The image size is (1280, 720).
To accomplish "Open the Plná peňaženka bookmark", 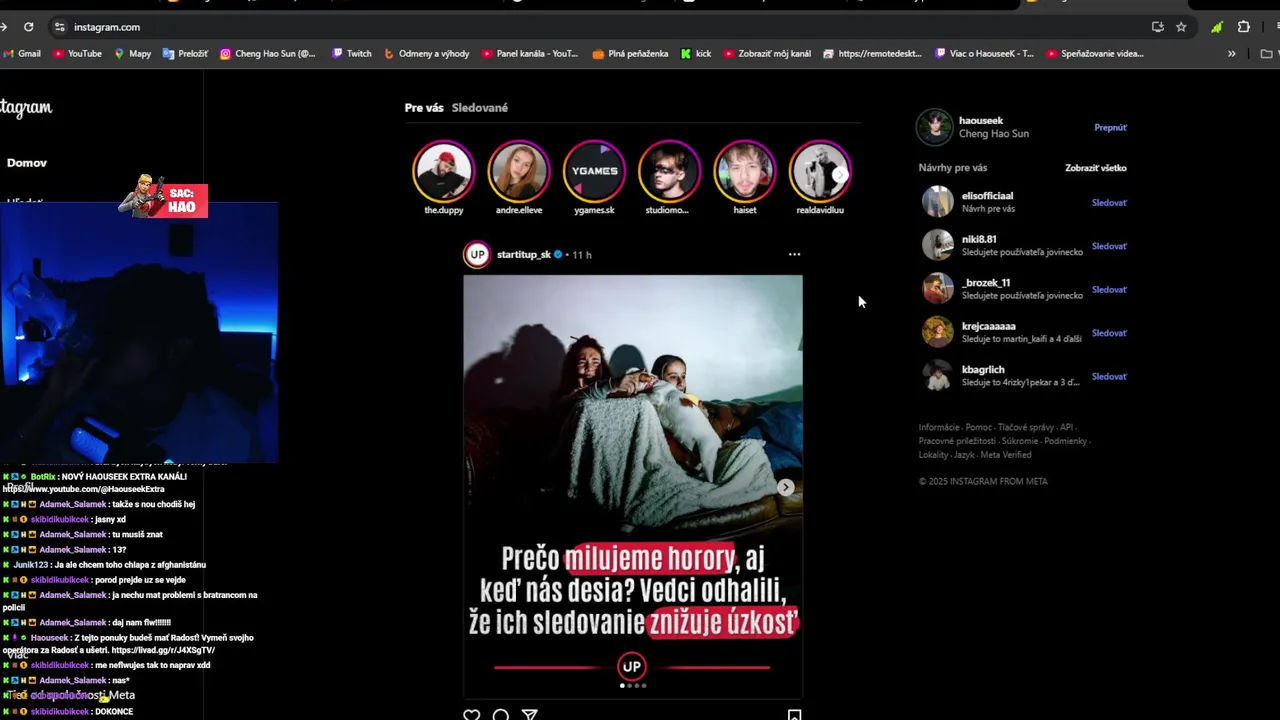I will coord(631,54).
